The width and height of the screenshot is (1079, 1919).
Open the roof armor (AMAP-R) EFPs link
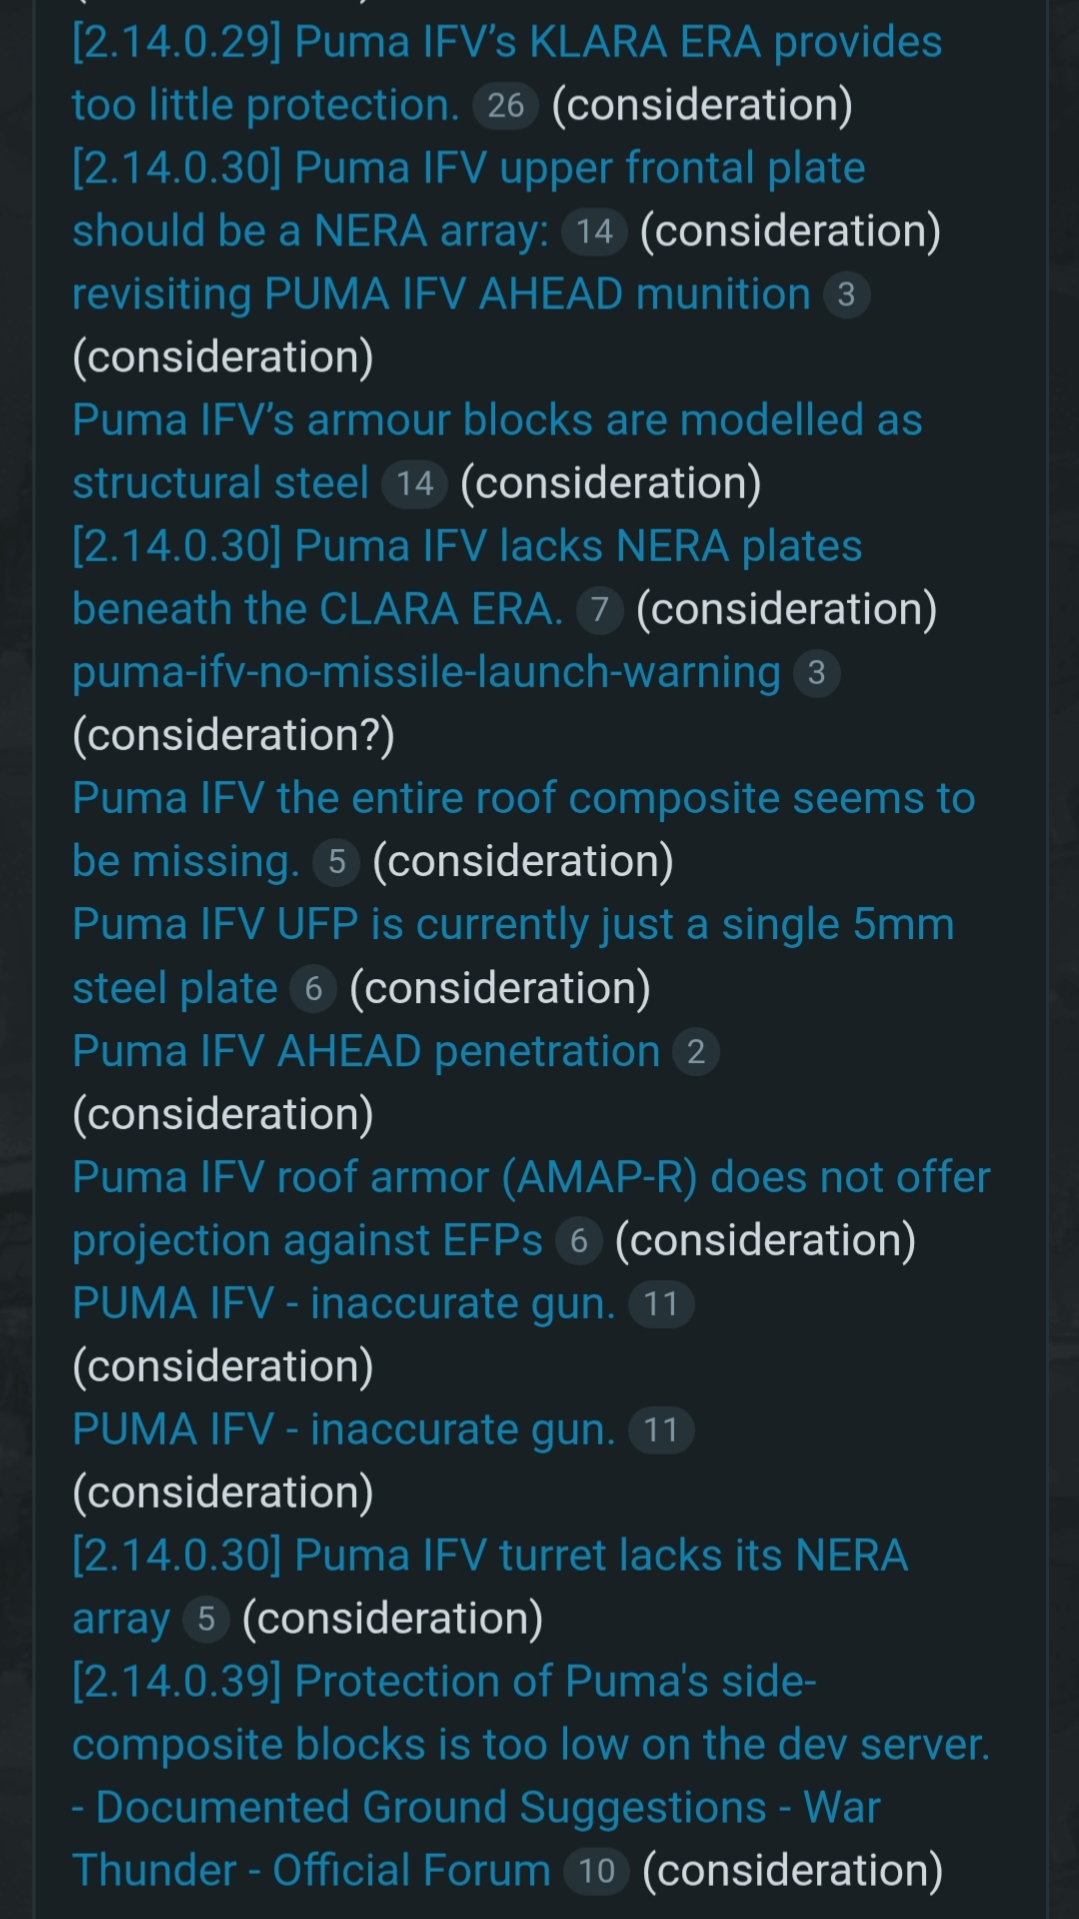tap(530, 1178)
